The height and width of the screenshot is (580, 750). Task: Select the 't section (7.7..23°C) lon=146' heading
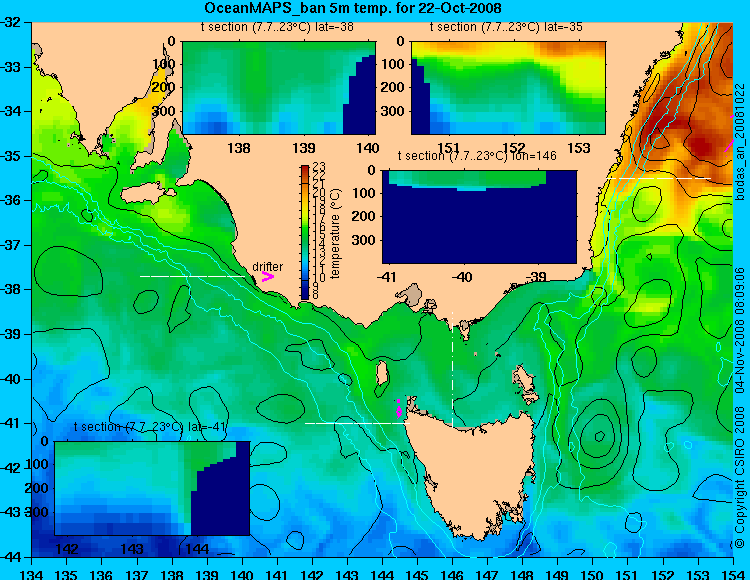point(477,156)
